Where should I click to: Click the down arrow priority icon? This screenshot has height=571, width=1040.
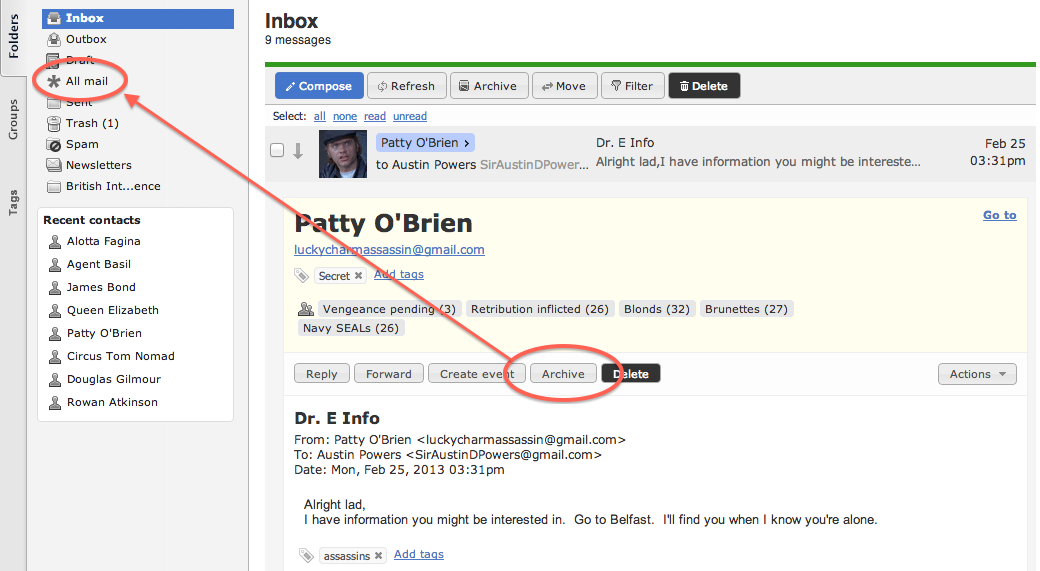pyautogui.click(x=298, y=151)
